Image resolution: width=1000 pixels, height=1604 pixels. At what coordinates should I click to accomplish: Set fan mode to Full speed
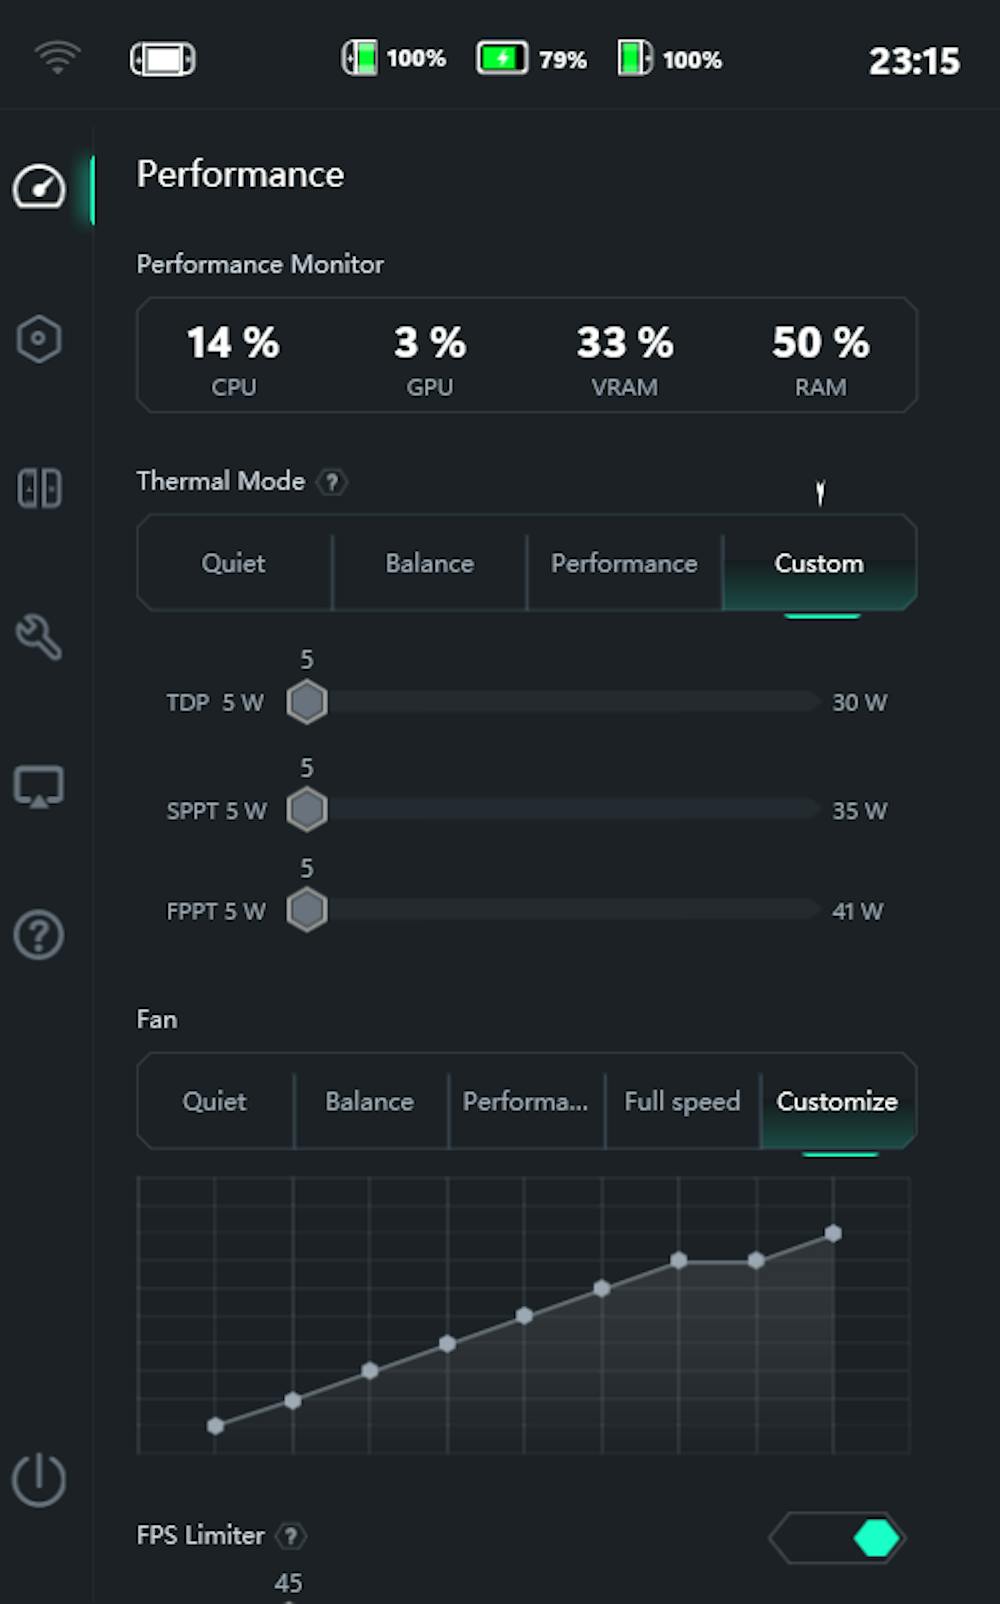pyautogui.click(x=682, y=1101)
